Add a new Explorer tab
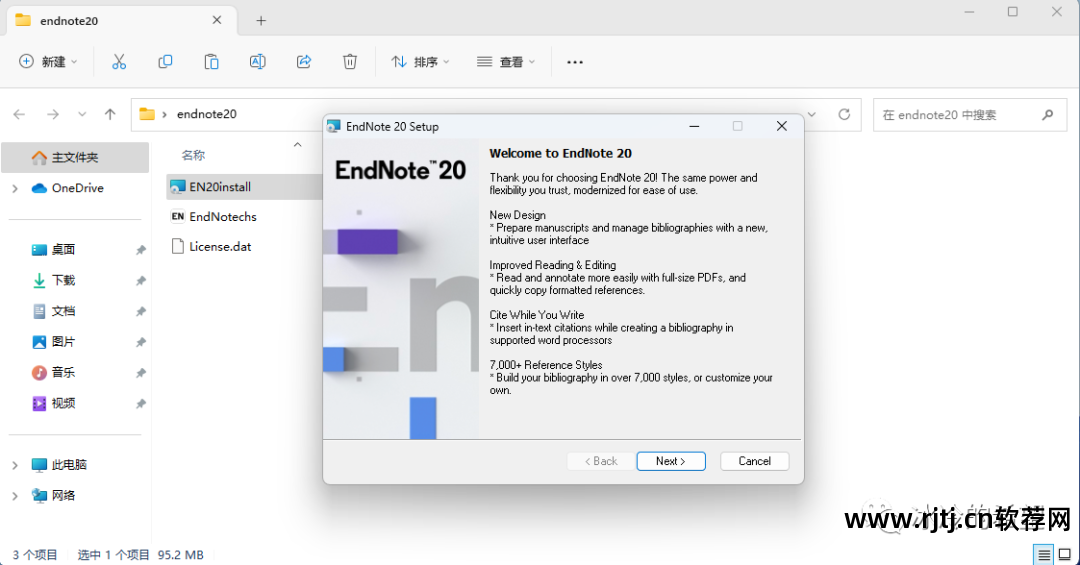 pyautogui.click(x=261, y=21)
